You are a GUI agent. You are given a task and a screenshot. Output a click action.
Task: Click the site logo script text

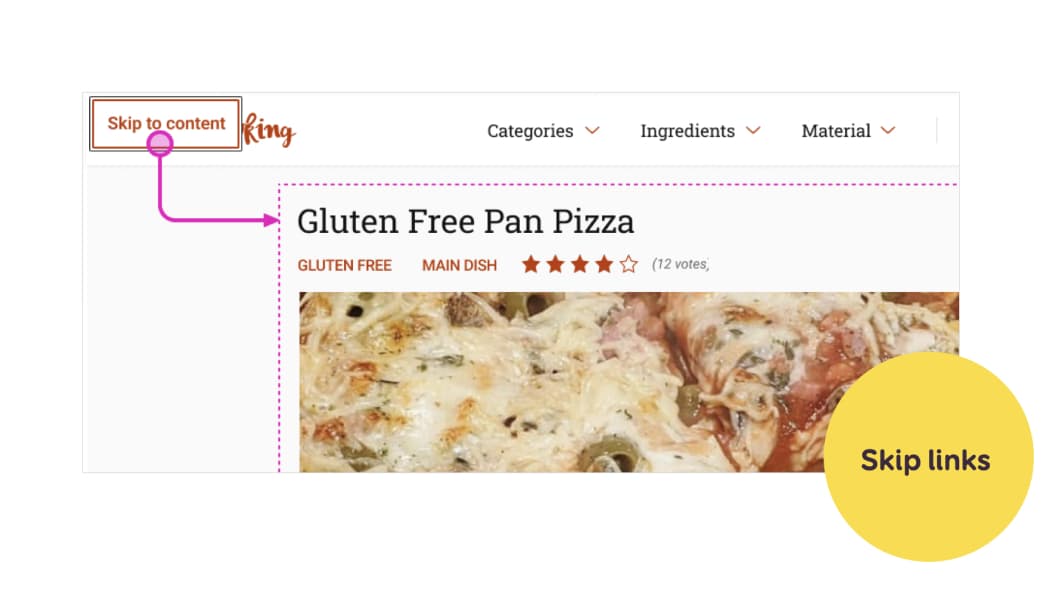[269, 130]
